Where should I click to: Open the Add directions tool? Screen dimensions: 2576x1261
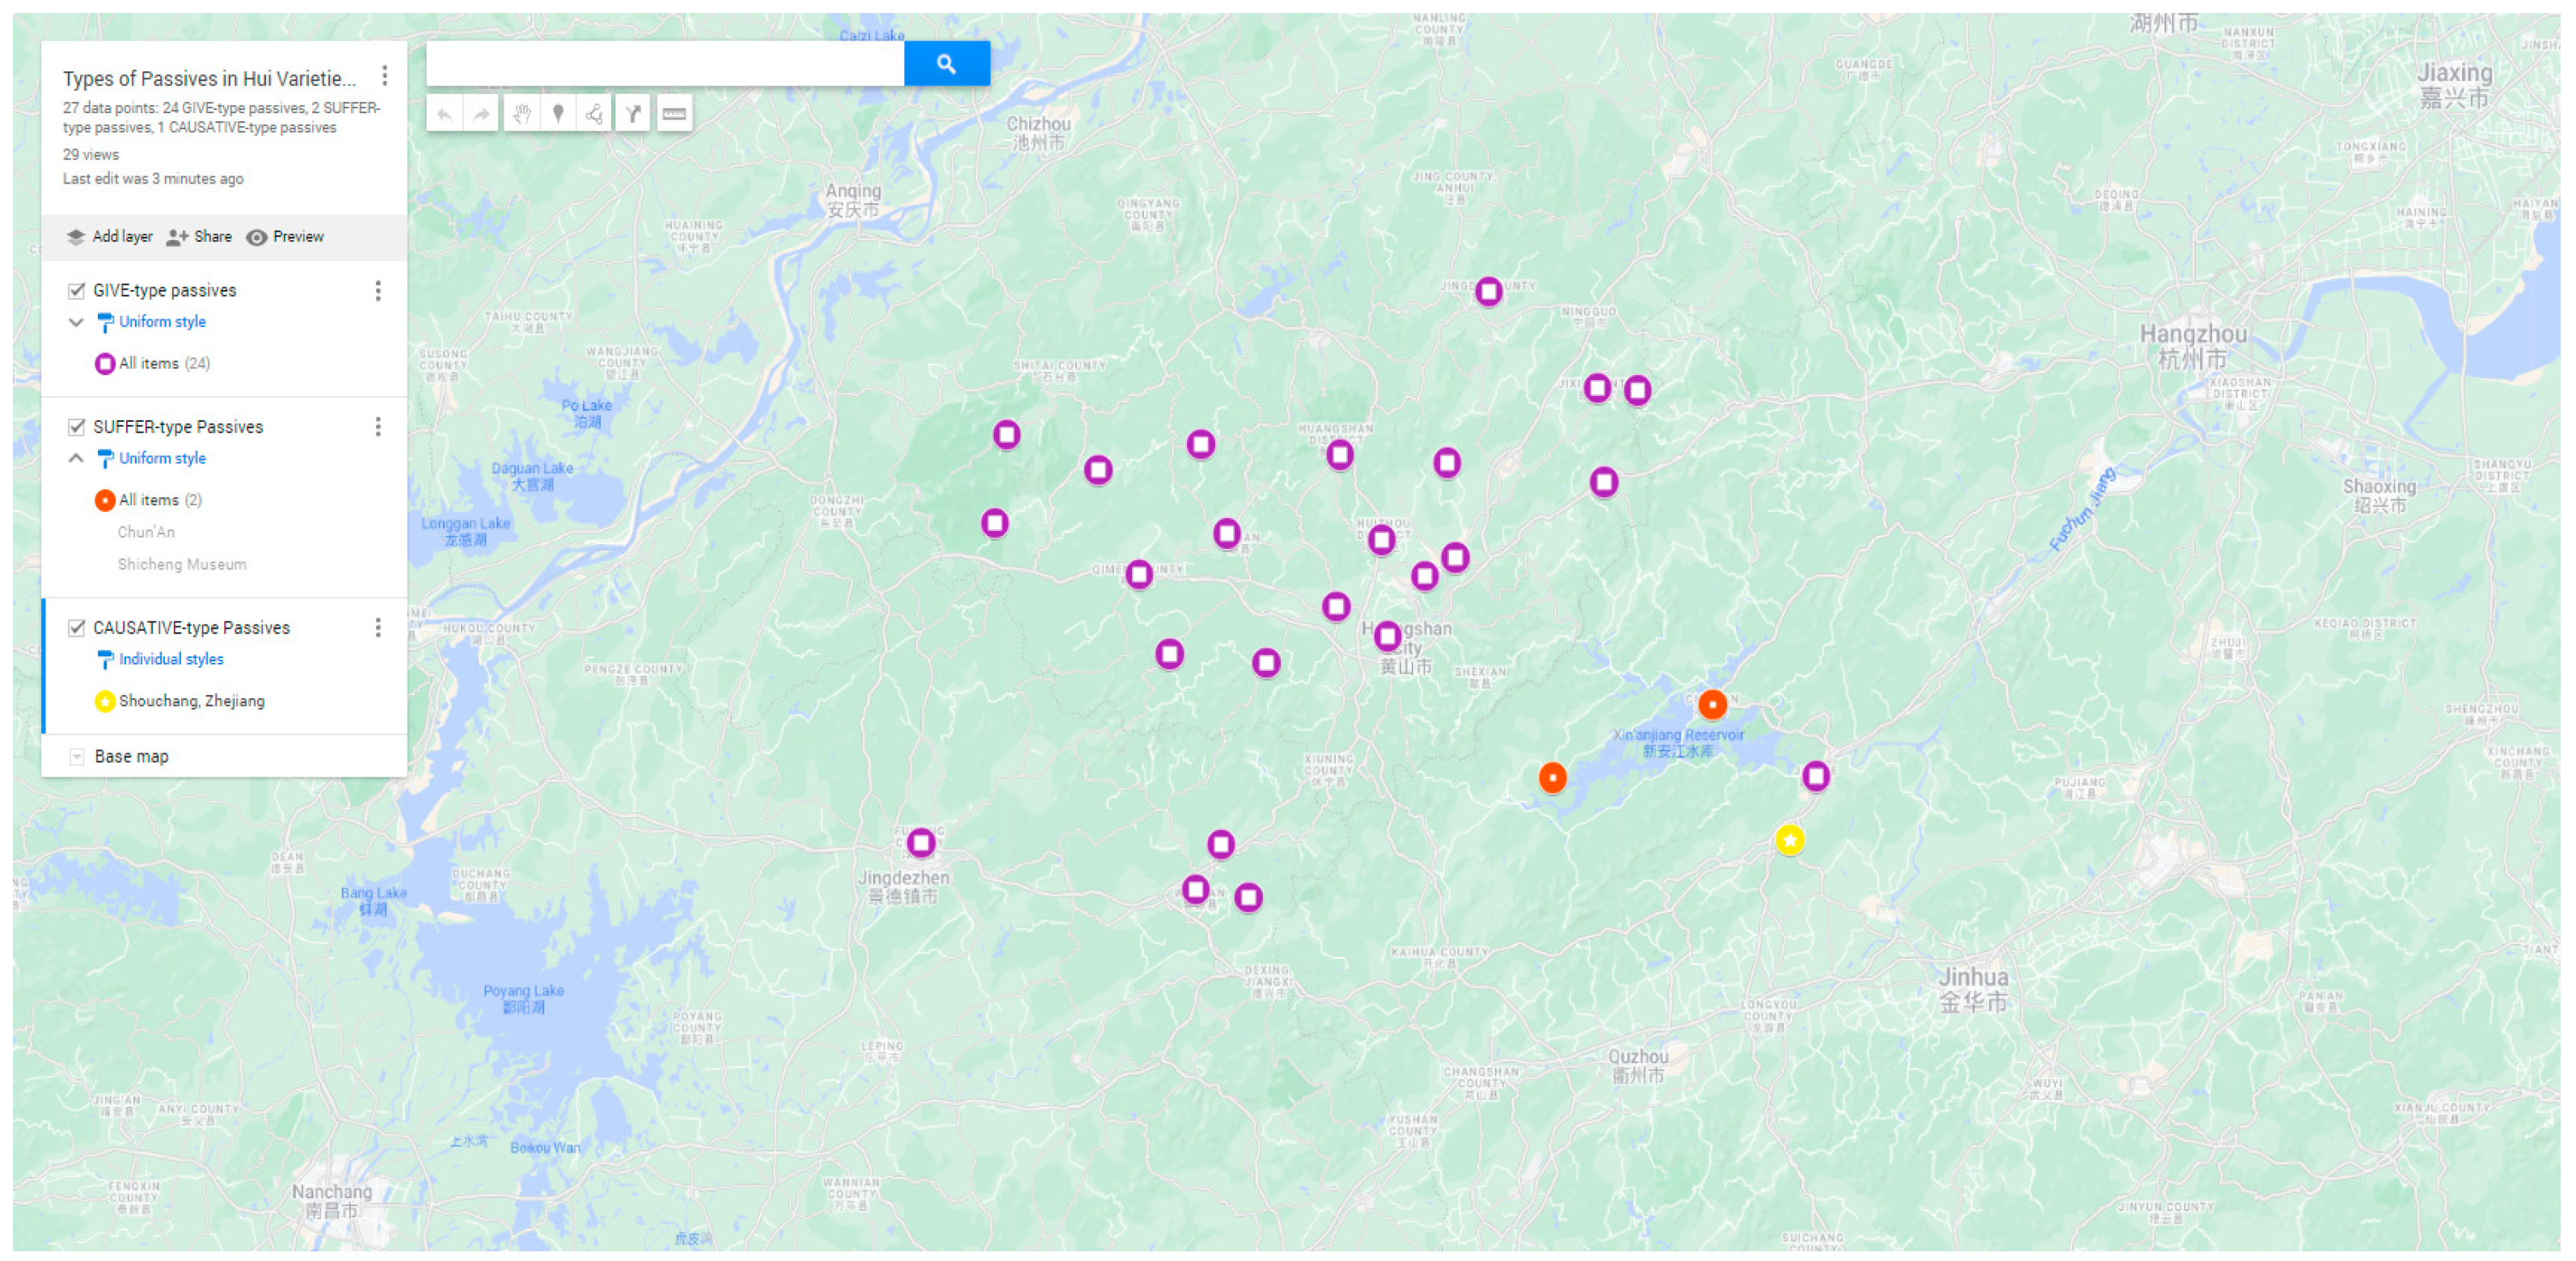coord(633,113)
